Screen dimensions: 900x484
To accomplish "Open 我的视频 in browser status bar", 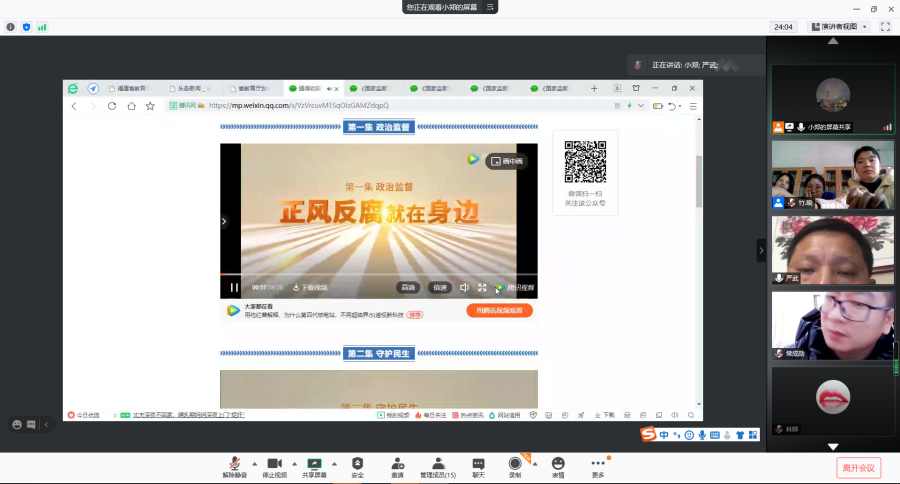I will click(x=393, y=415).
